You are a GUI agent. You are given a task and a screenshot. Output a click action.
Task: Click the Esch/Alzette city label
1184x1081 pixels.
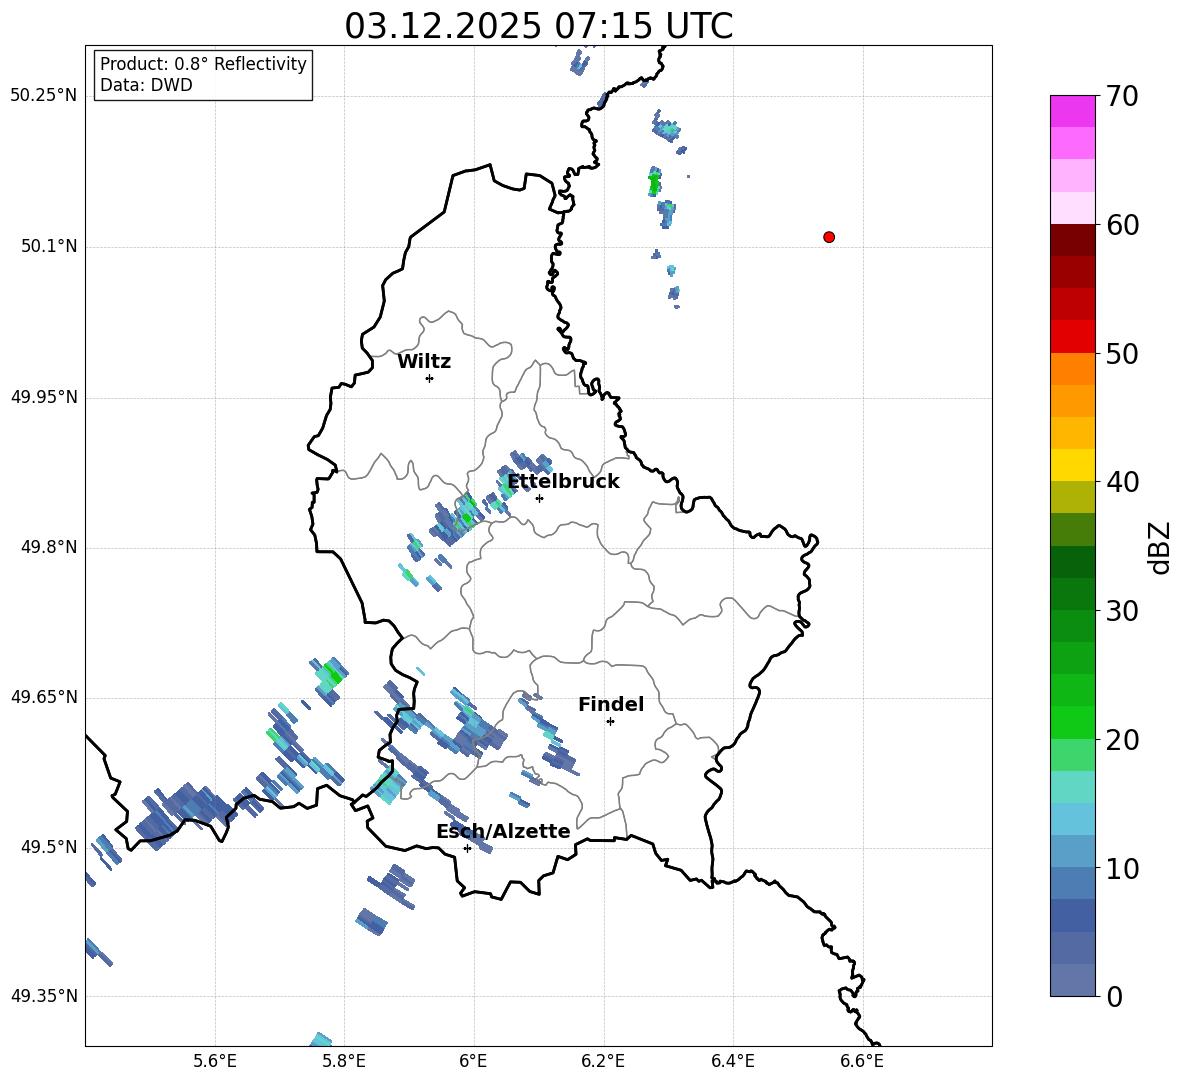click(503, 831)
